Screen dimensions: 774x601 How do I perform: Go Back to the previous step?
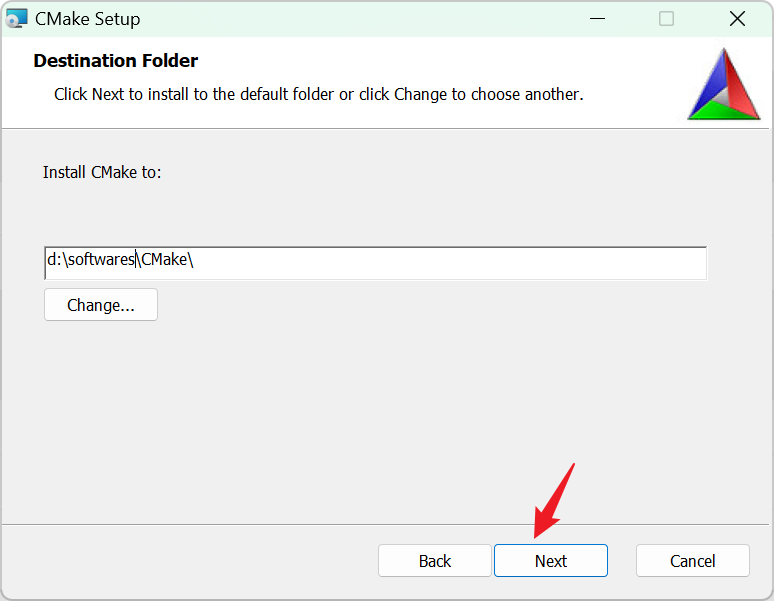click(x=434, y=561)
